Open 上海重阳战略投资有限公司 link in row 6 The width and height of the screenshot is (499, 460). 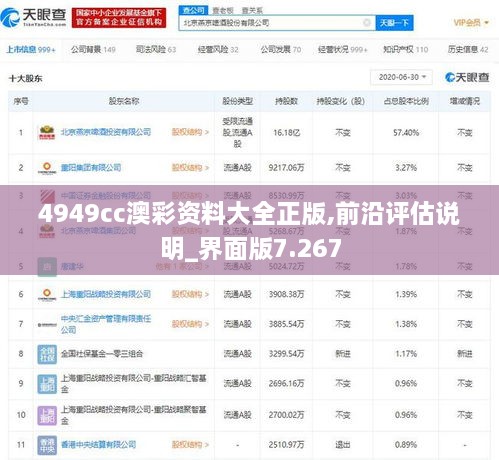(x=106, y=294)
